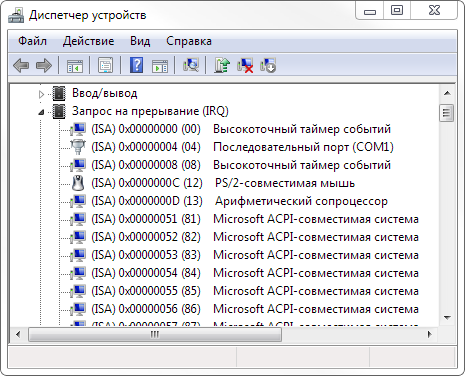
Task: Click the COM1 serial port icon
Action: click(x=78, y=147)
